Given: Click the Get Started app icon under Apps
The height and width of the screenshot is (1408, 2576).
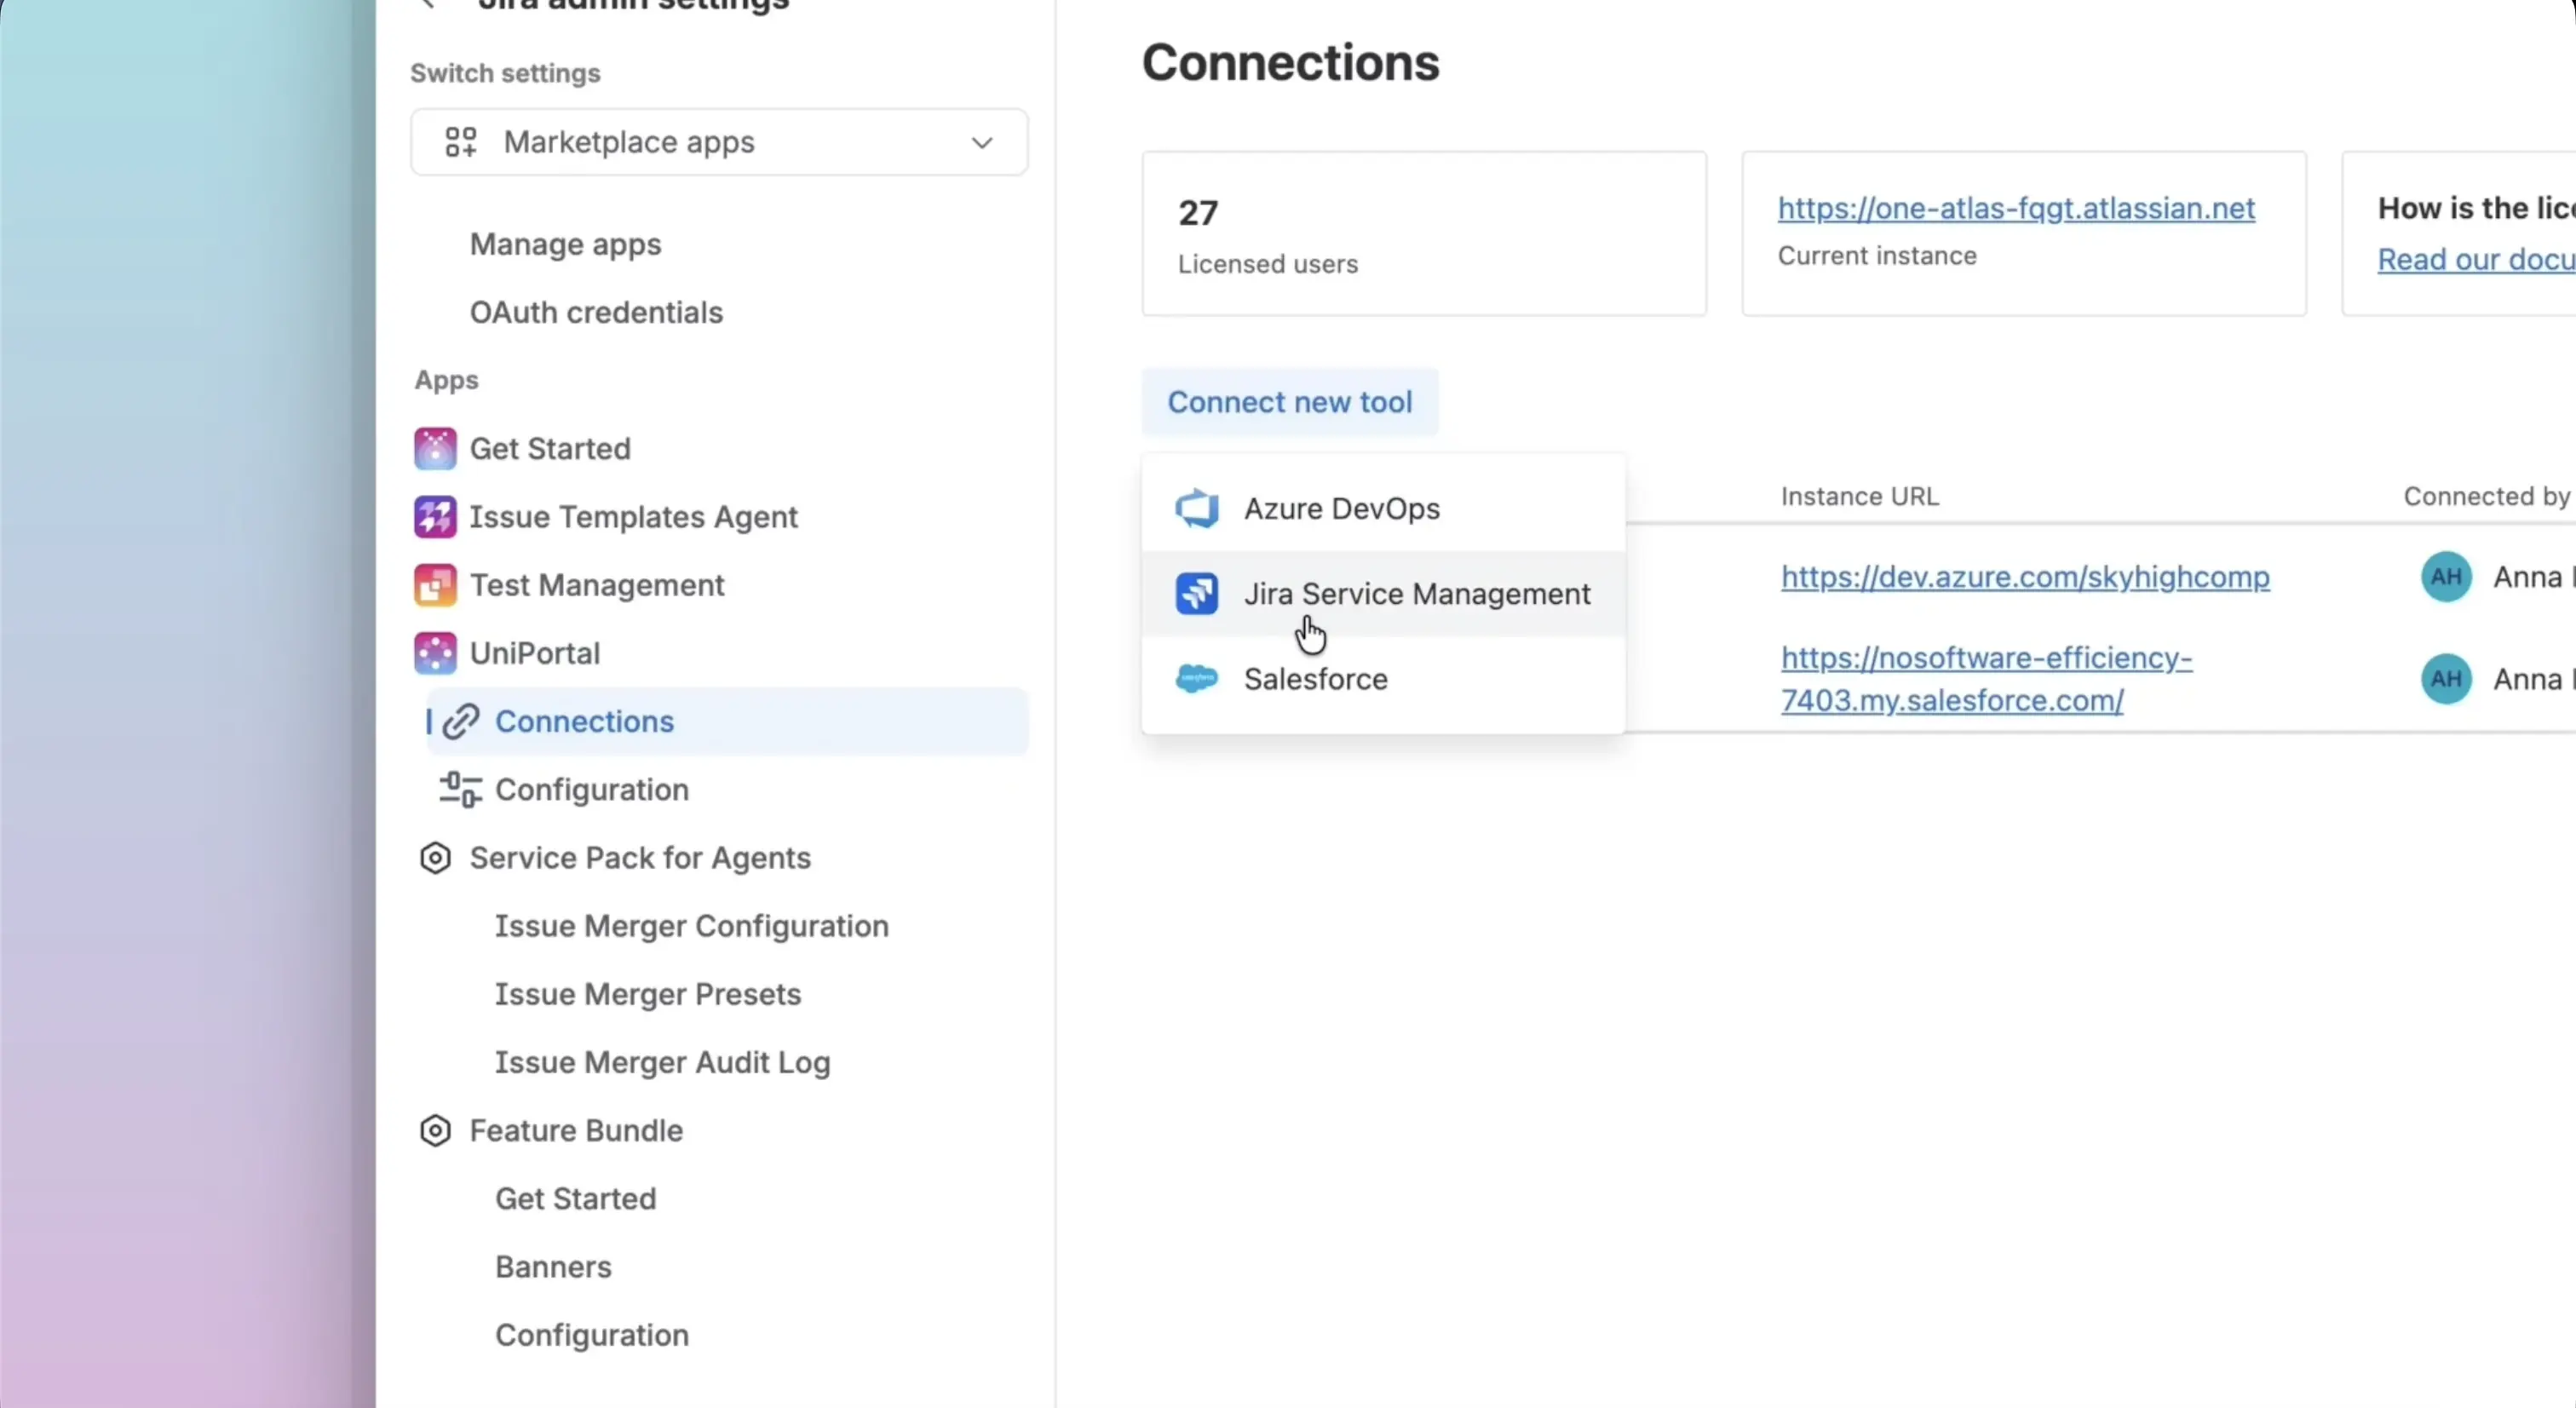Looking at the screenshot, I should pyautogui.click(x=435, y=448).
